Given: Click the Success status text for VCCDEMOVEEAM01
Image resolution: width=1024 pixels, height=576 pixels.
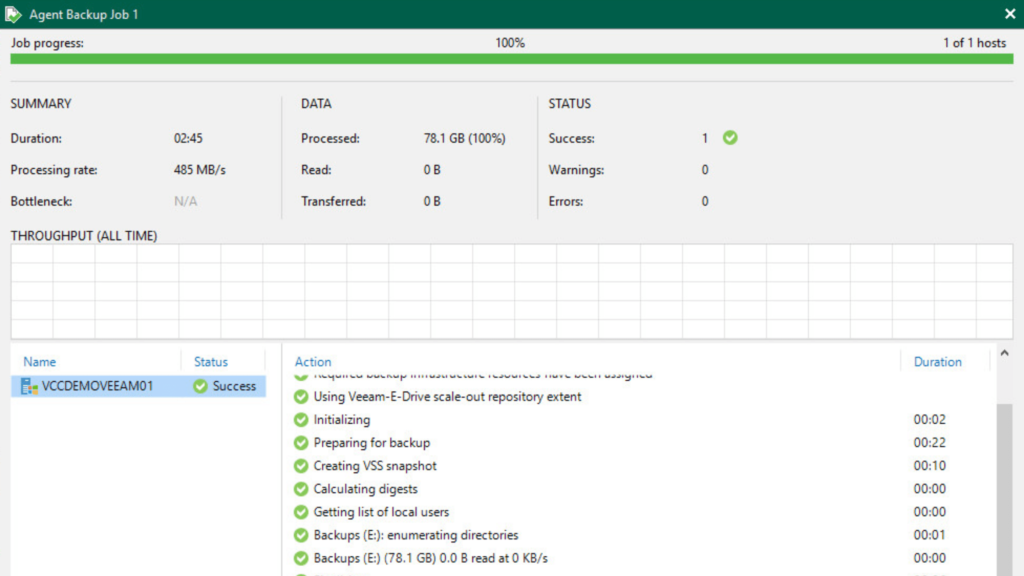Looking at the screenshot, I should pyautogui.click(x=234, y=386).
